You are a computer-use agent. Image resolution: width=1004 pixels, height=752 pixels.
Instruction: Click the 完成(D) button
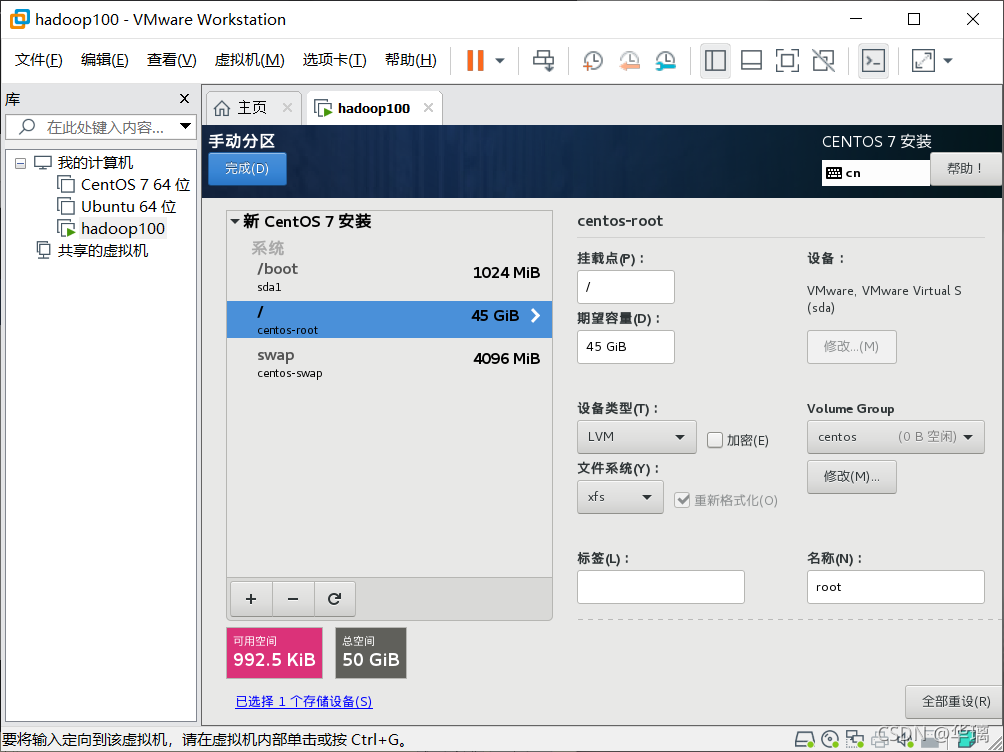(246, 168)
